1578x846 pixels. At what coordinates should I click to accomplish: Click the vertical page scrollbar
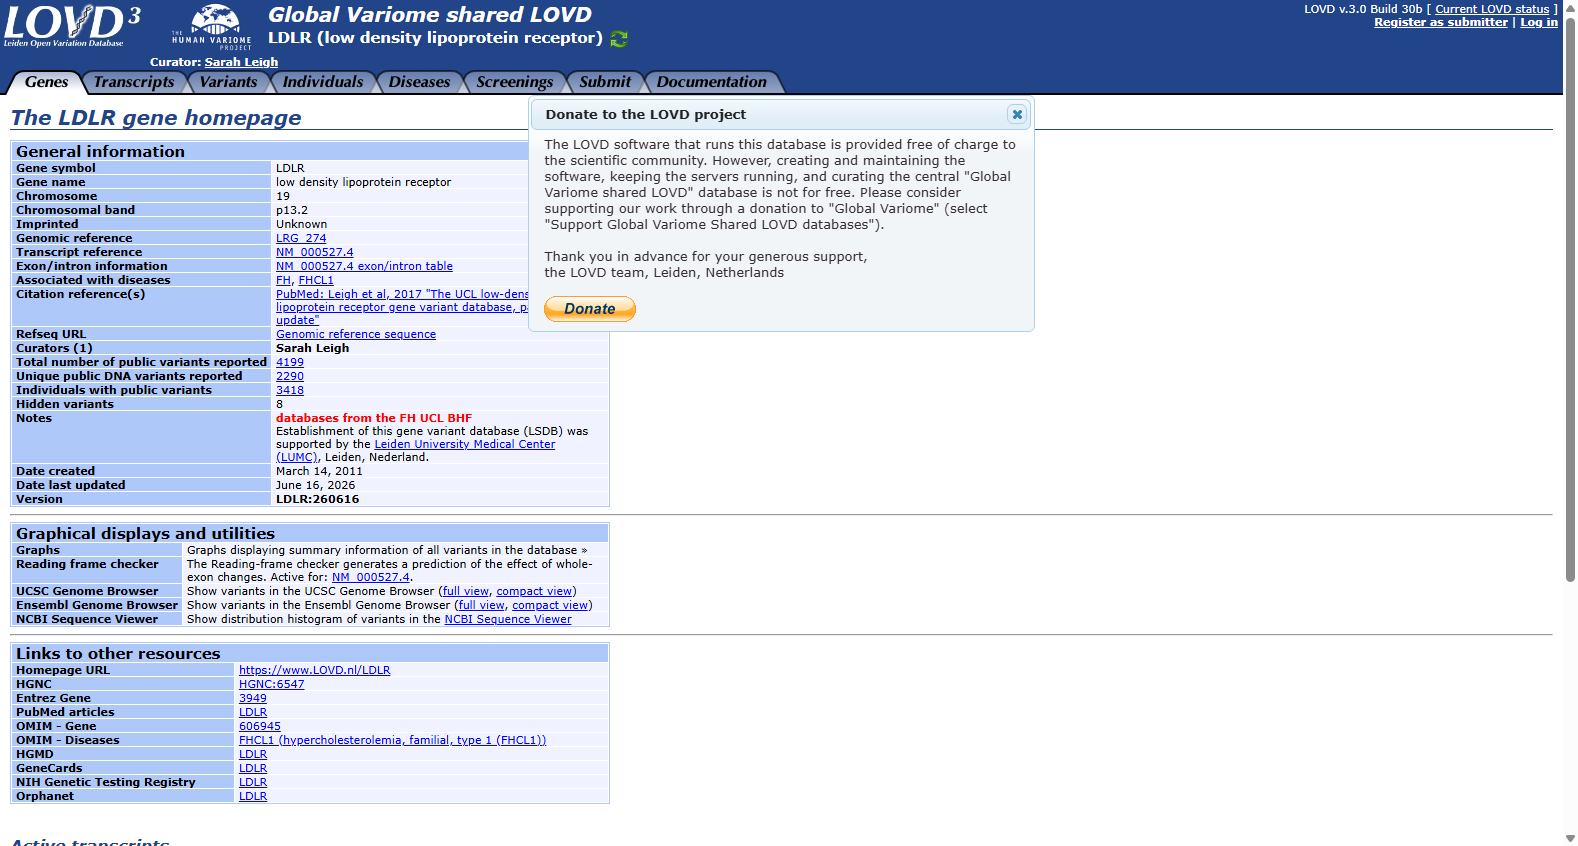1570,300
